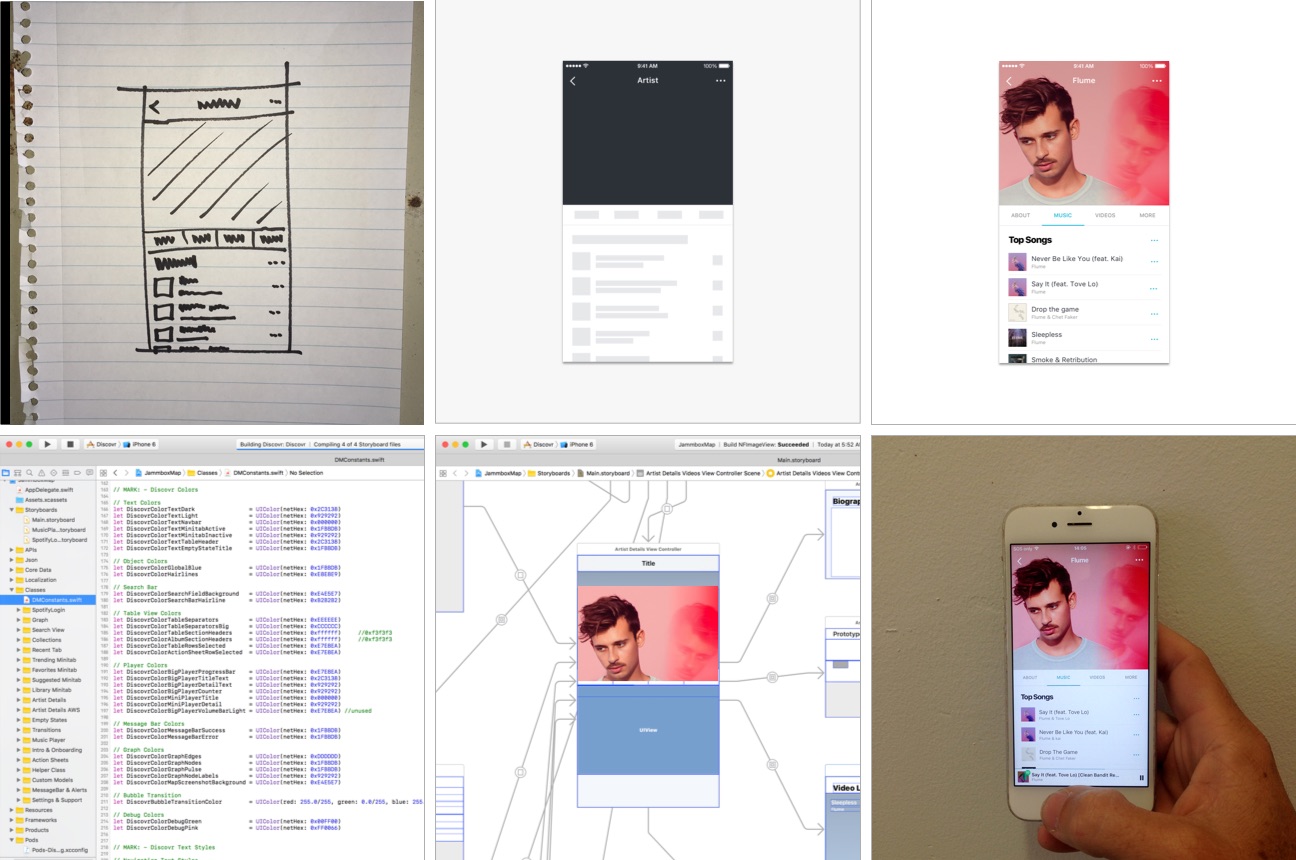
Task: Go forward in Main.storyboard jump bar
Action: tap(466, 472)
